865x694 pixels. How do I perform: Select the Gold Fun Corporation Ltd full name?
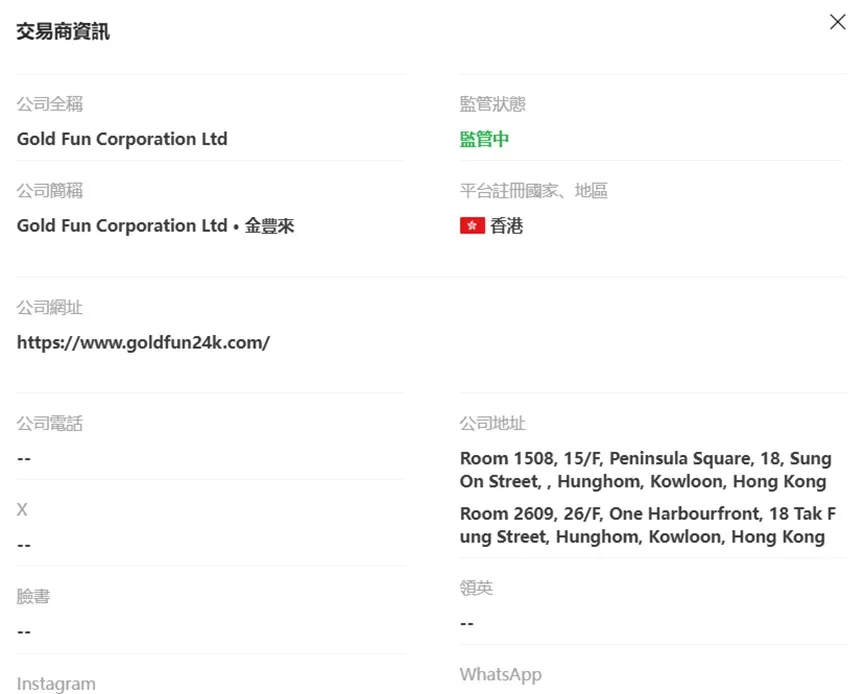tap(122, 139)
